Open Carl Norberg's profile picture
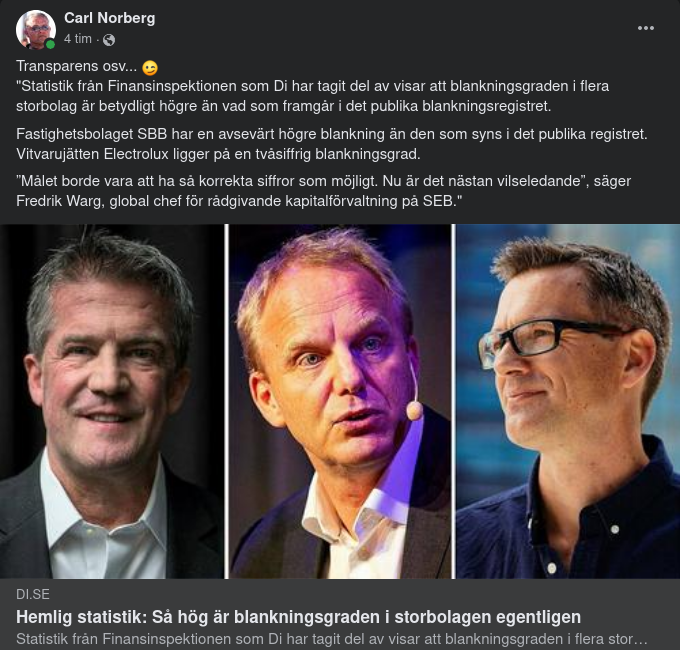This screenshot has height=650, width=680. [35, 29]
